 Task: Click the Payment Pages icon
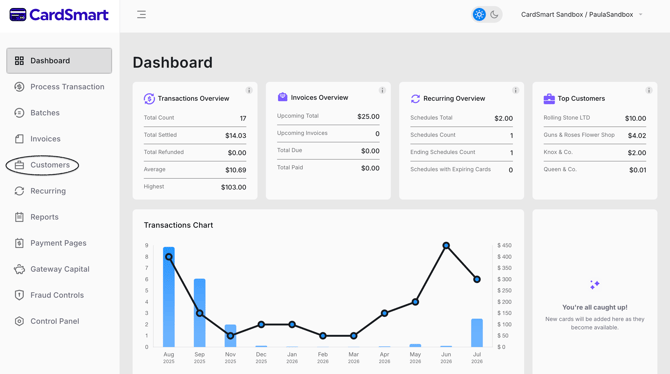(x=19, y=243)
